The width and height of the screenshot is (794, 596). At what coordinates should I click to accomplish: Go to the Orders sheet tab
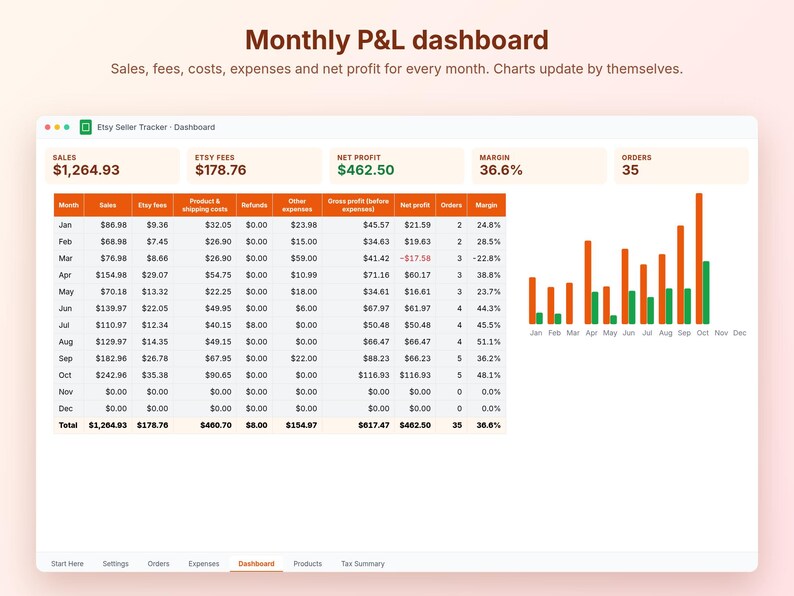158,564
